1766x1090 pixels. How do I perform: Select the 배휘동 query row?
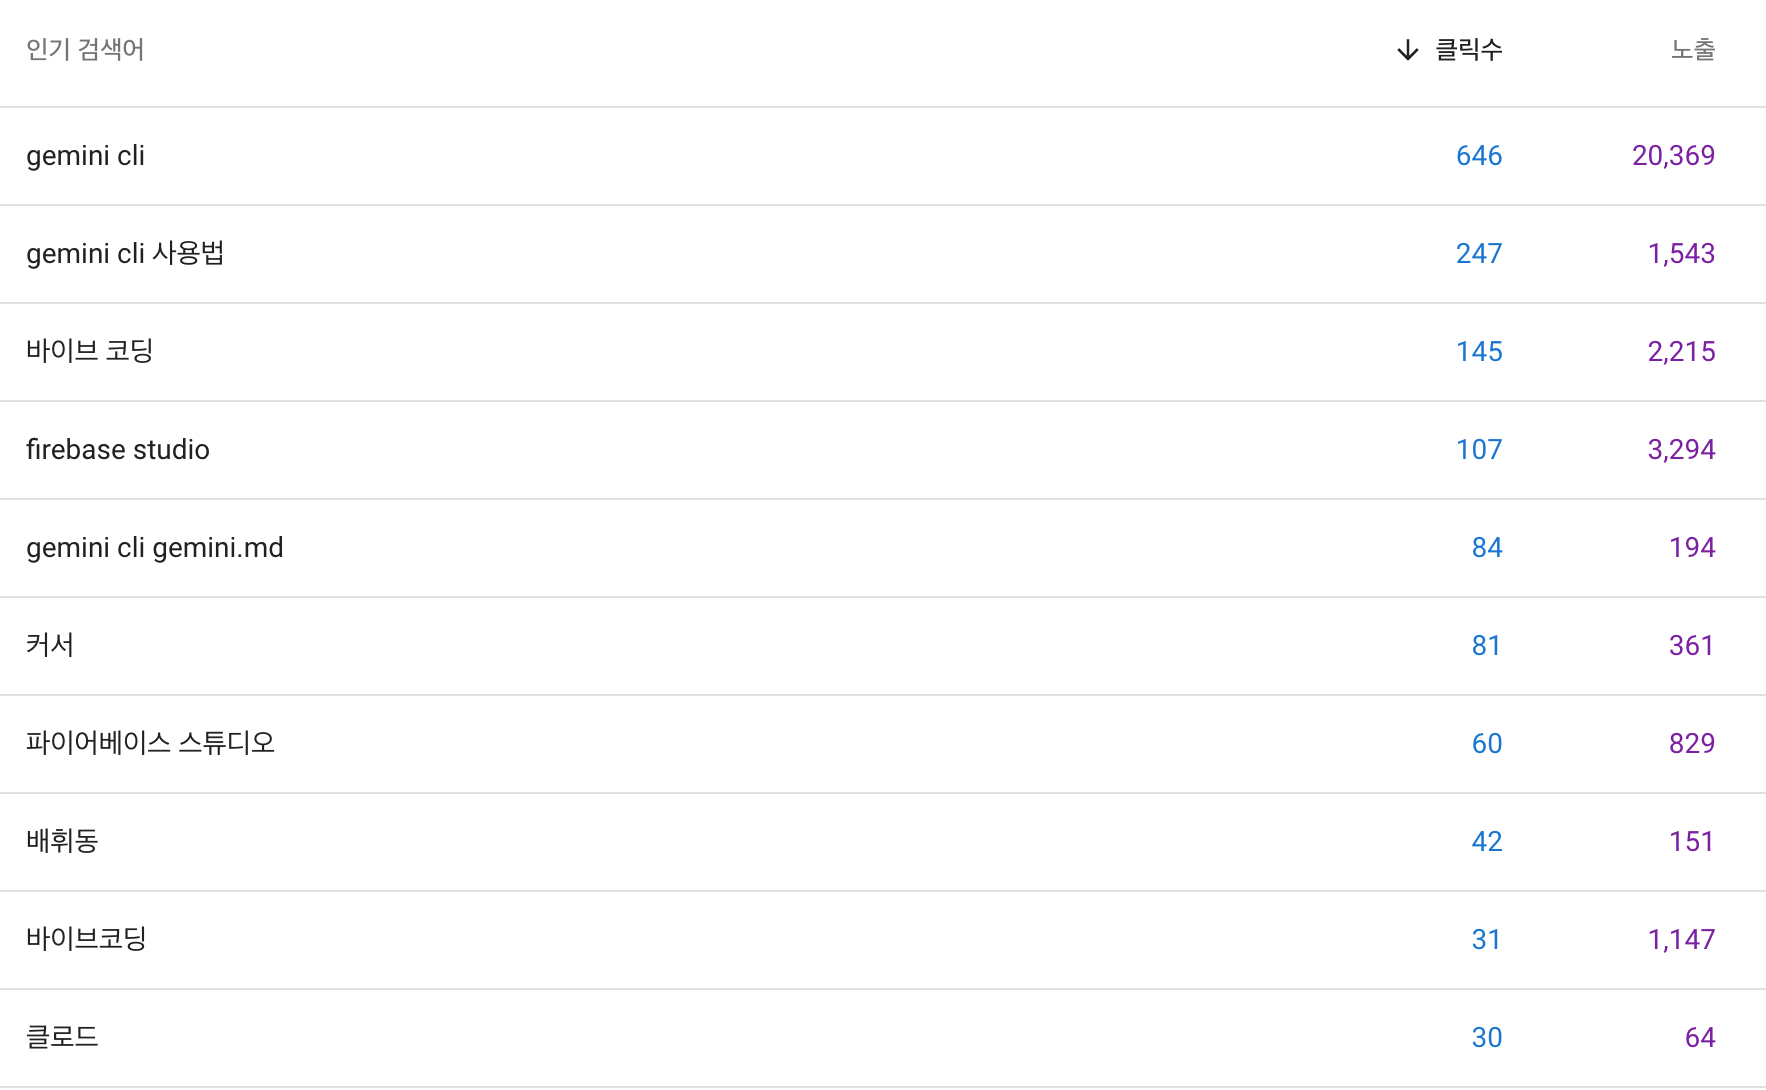(883, 842)
